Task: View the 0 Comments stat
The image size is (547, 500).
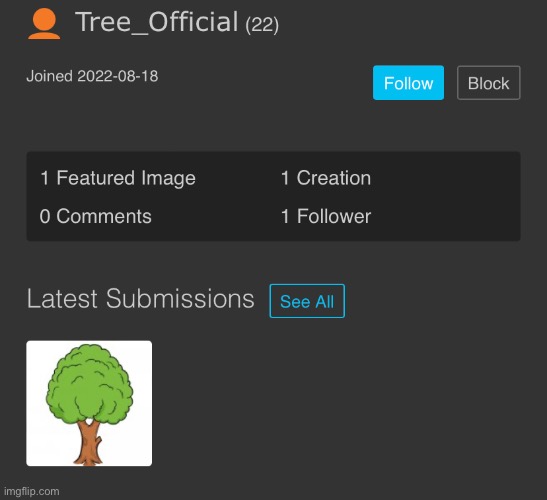Action: click(95, 216)
